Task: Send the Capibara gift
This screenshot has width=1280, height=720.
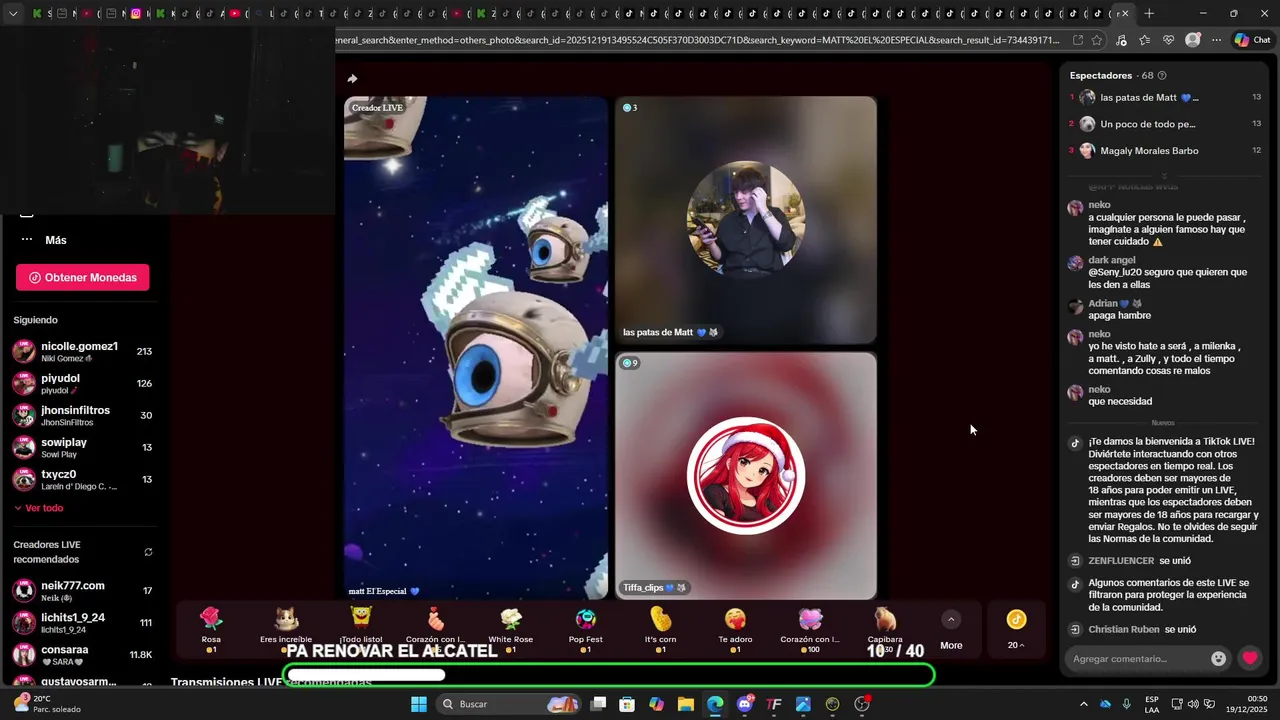Action: (885, 629)
